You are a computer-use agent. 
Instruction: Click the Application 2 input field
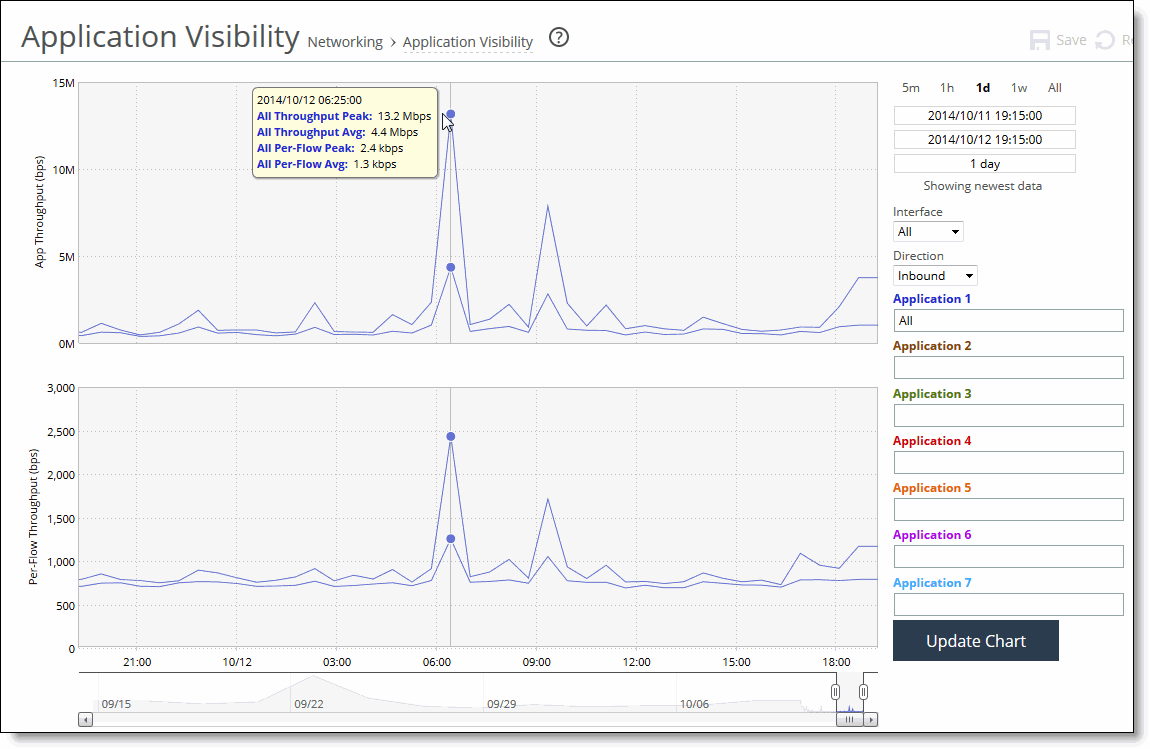pyautogui.click(x=1007, y=367)
